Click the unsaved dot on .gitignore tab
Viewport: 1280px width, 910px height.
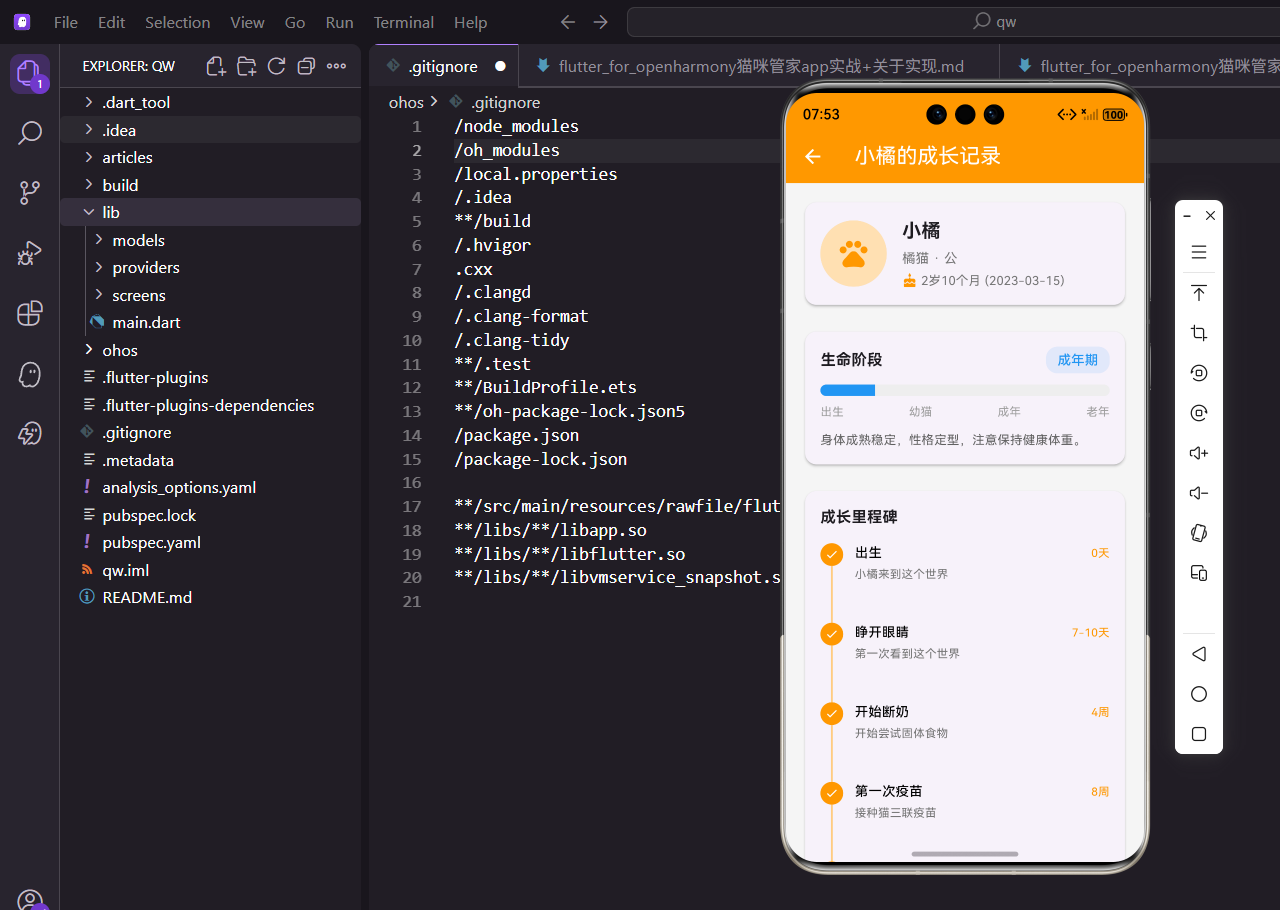500,66
